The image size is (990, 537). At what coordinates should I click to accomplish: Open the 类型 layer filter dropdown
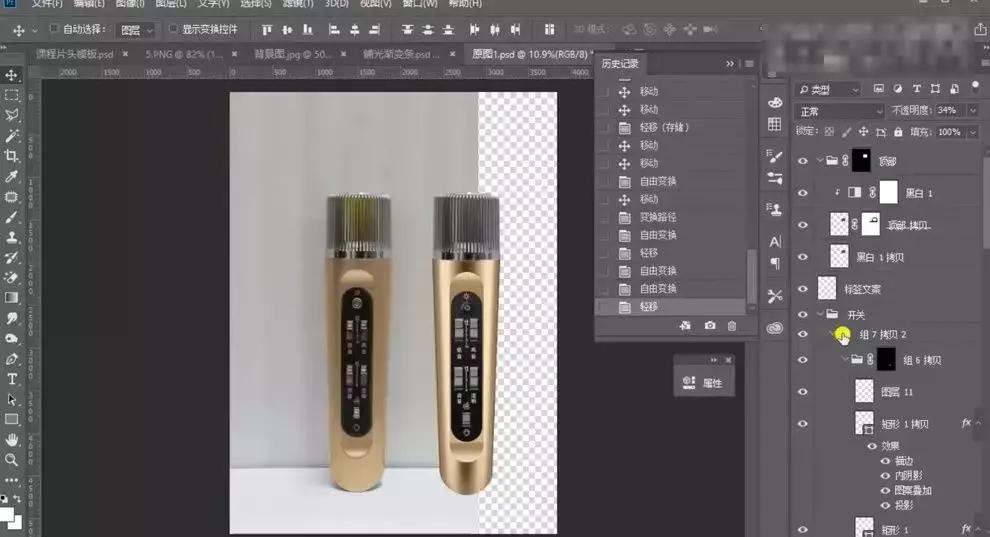(x=828, y=90)
